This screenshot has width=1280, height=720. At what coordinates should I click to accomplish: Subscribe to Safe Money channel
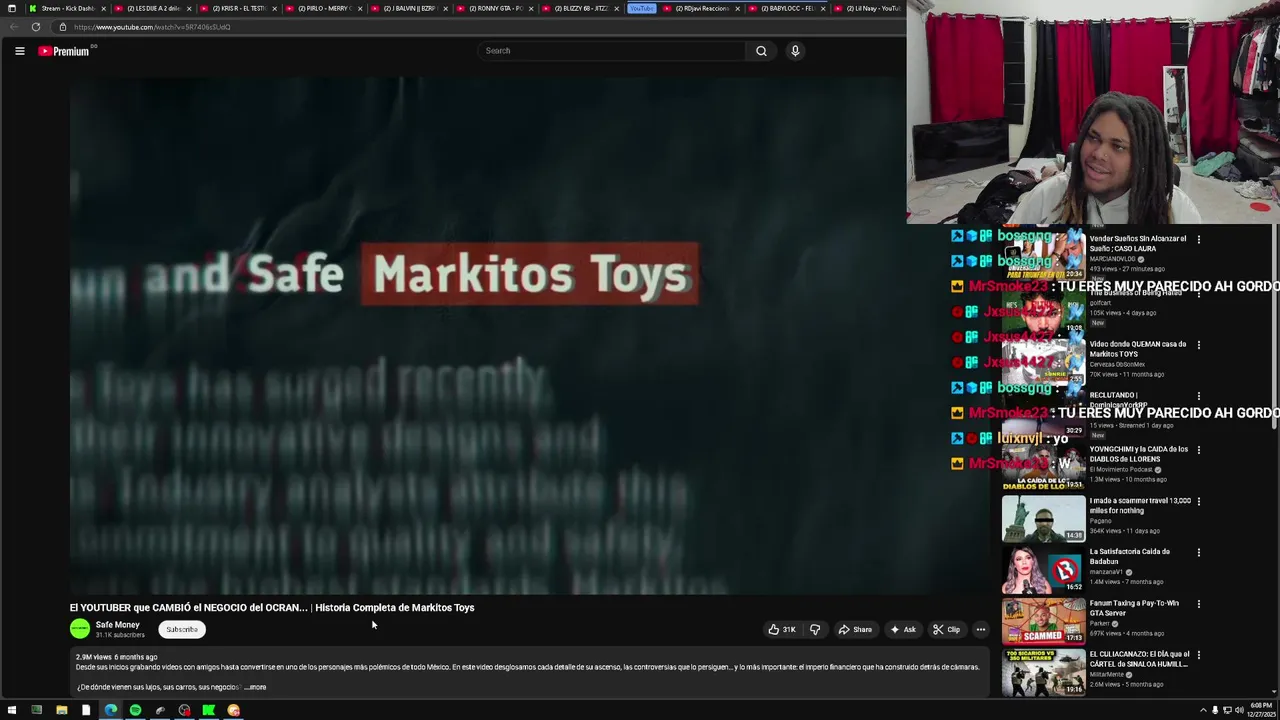point(182,629)
